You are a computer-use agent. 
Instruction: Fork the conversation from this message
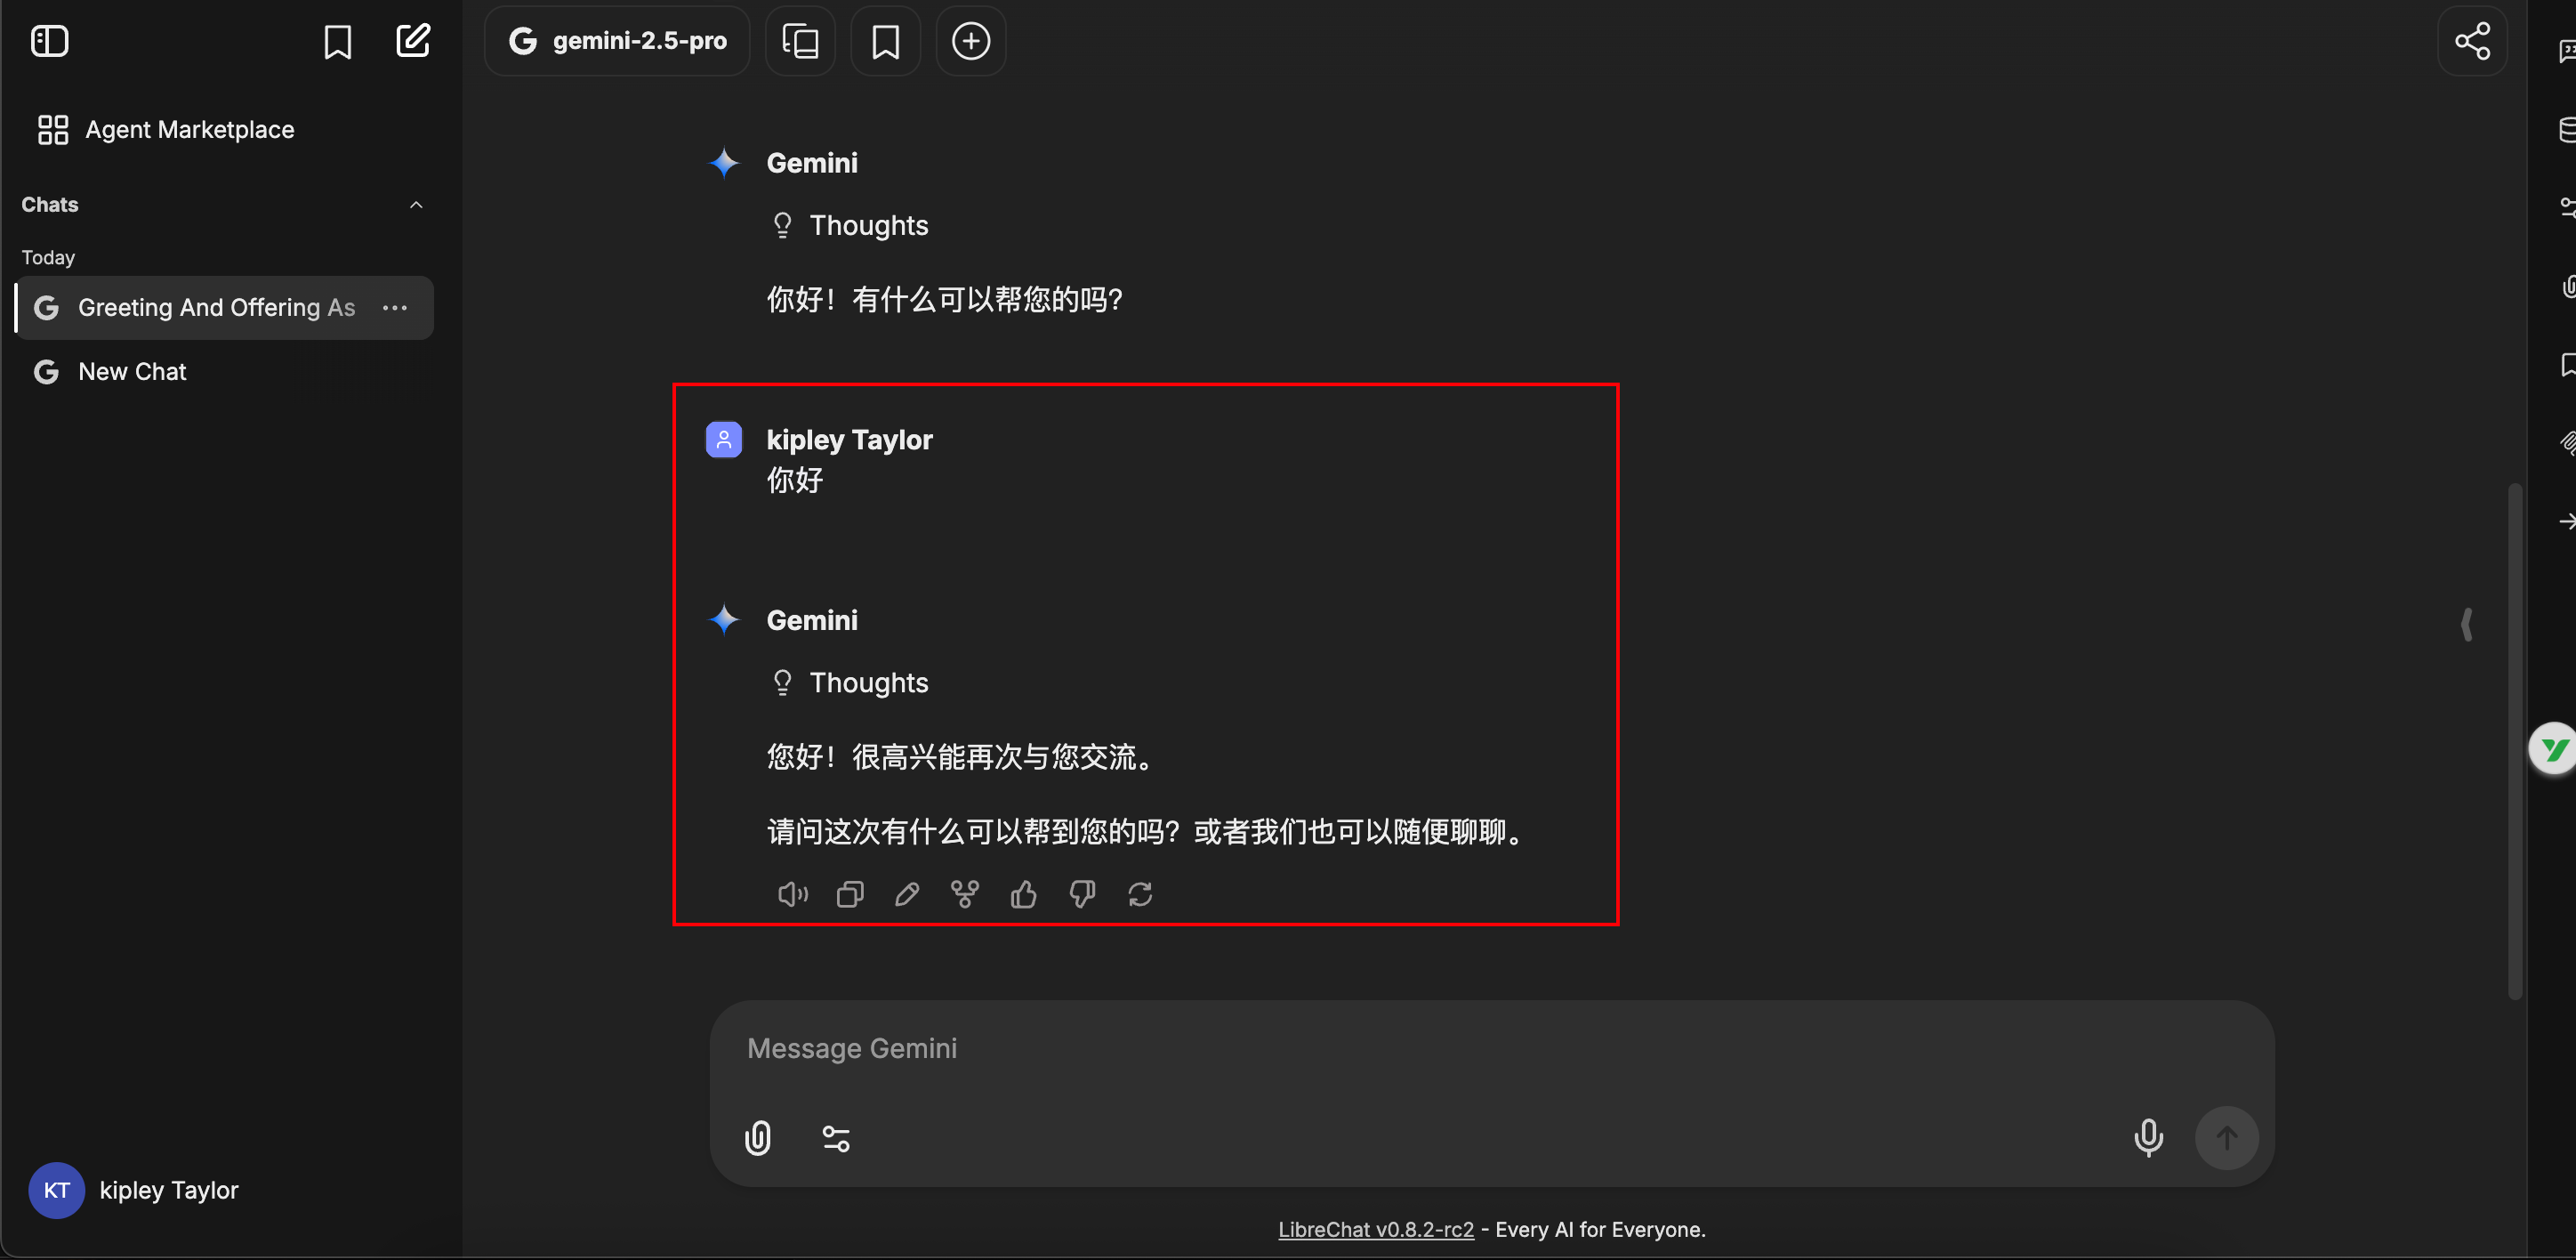pyautogui.click(x=965, y=894)
